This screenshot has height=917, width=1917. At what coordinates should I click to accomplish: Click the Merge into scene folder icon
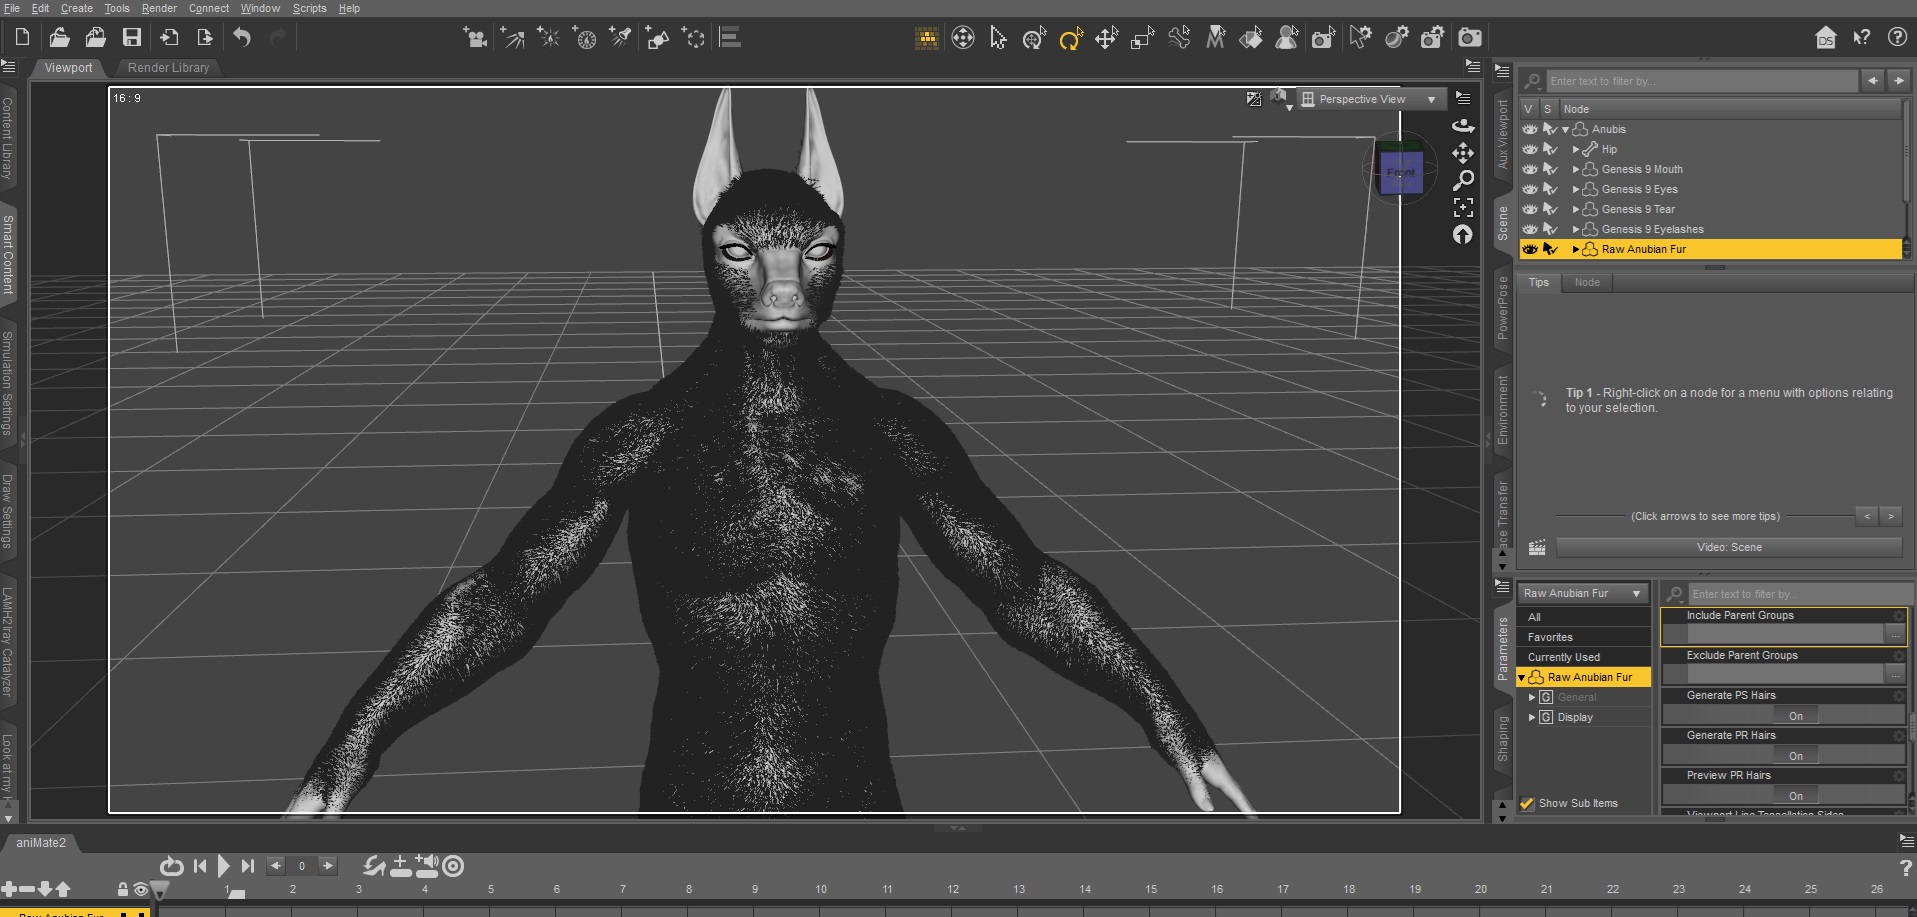(95, 38)
